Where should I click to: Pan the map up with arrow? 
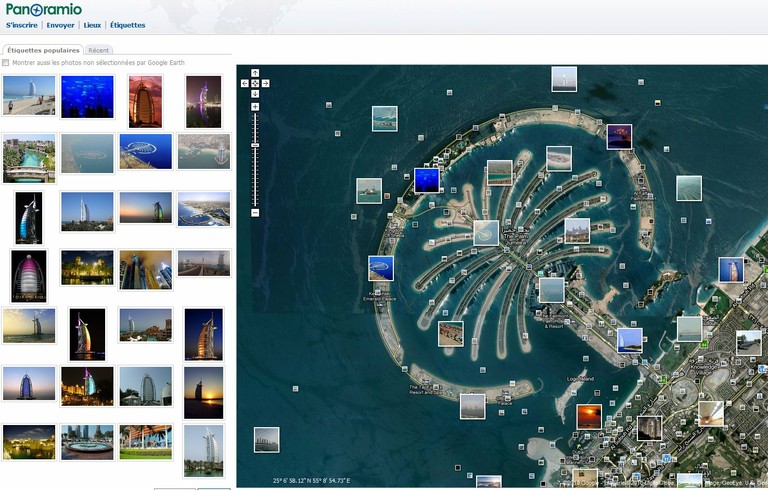click(x=255, y=73)
